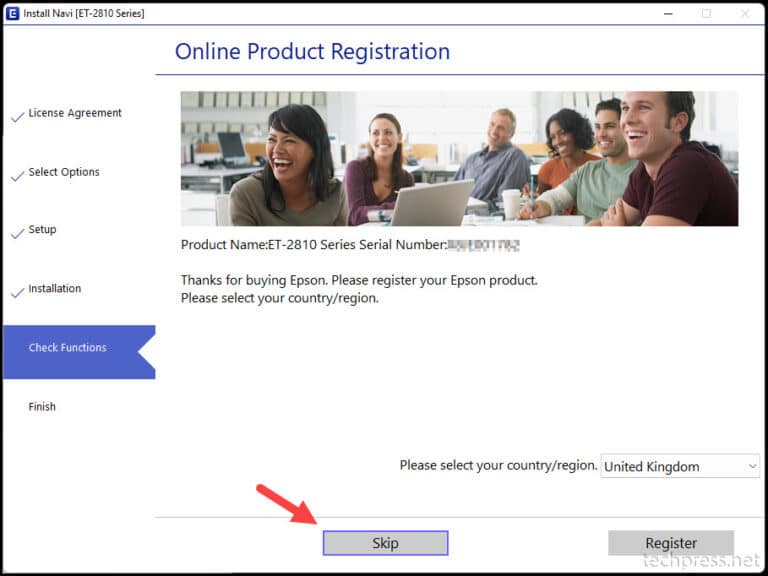Go to the Select Options step
This screenshot has width=768, height=576.
64,172
